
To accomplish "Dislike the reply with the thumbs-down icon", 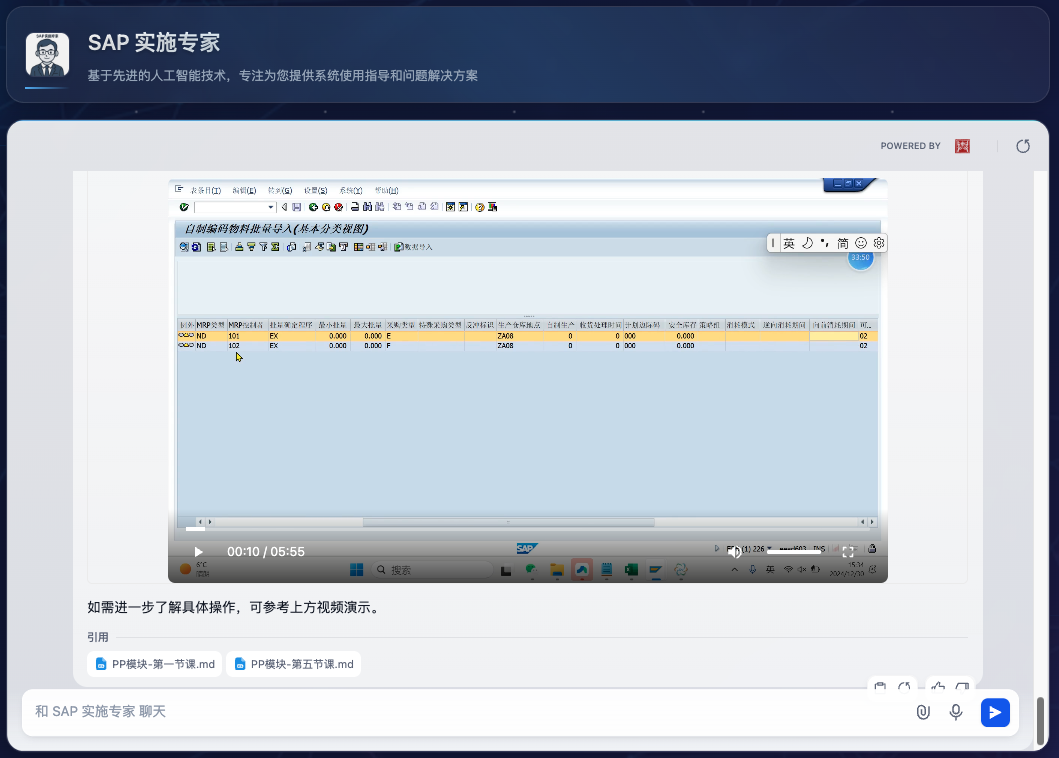I will (x=962, y=686).
